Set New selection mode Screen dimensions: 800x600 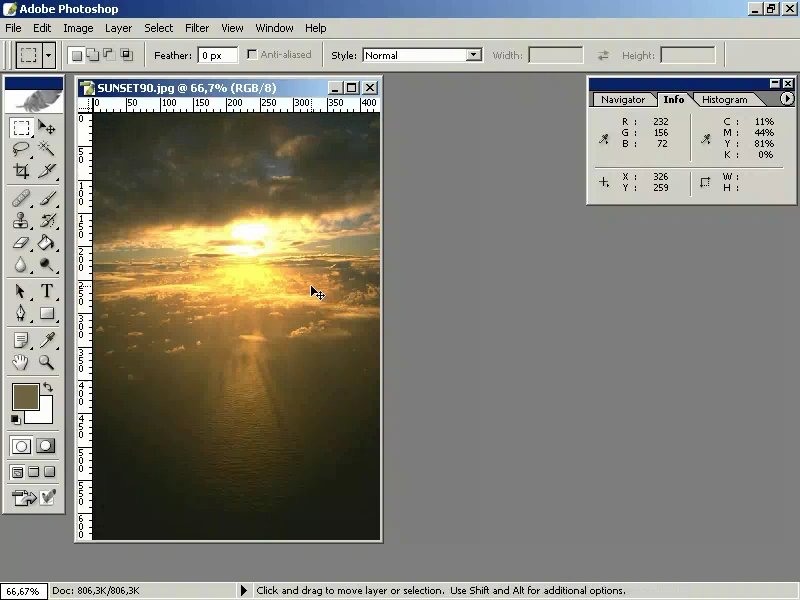point(77,55)
